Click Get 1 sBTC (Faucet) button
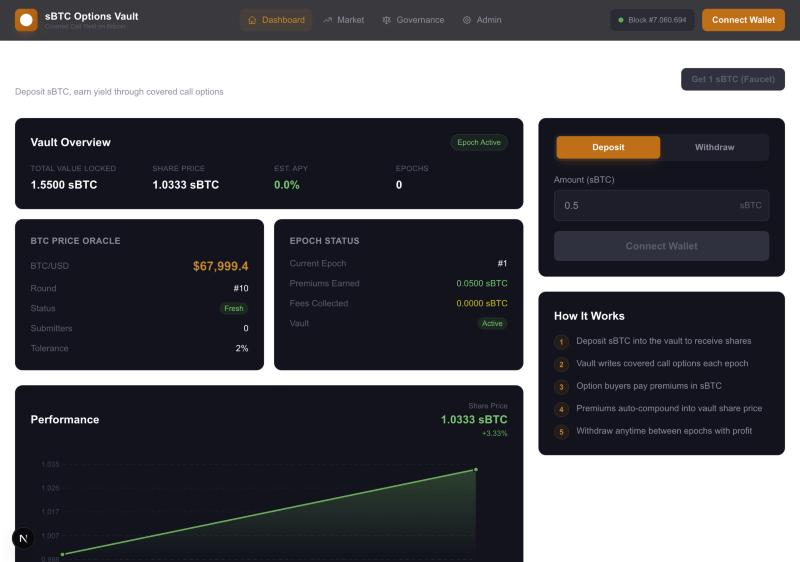800x562 pixels. tap(733, 79)
